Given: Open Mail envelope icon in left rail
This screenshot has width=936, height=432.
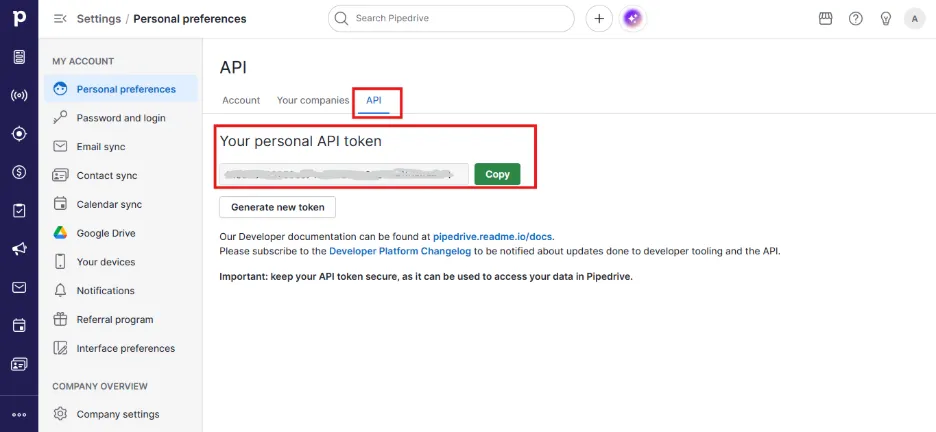Looking at the screenshot, I should pyautogui.click(x=19, y=288).
